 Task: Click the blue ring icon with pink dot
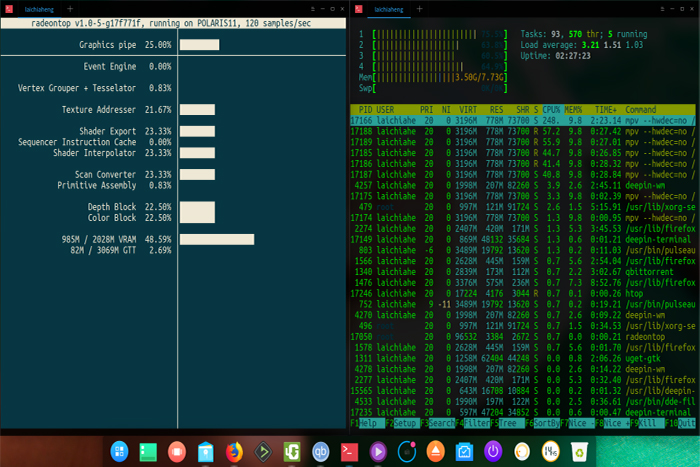(x=407, y=451)
